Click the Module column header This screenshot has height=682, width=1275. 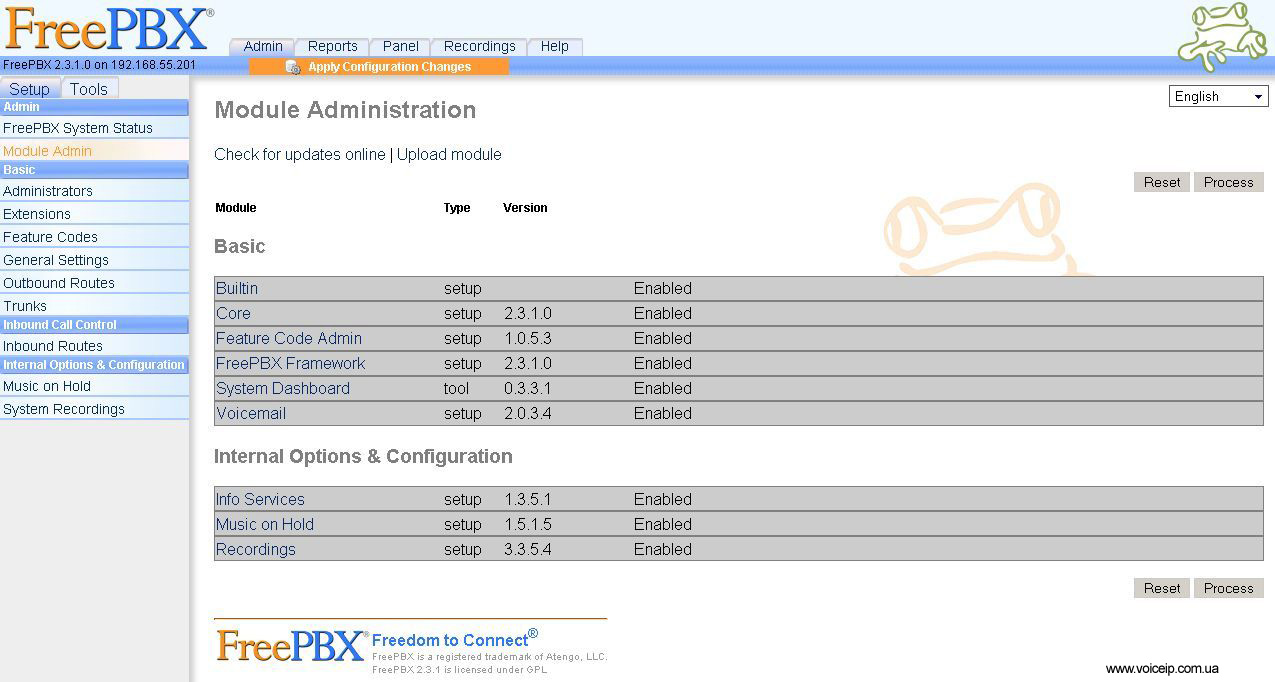[x=236, y=208]
